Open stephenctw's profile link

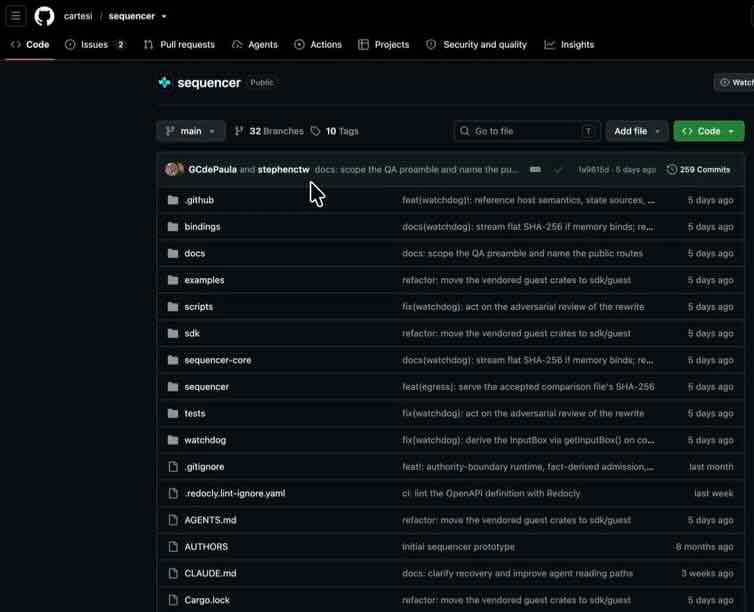[x=283, y=170]
